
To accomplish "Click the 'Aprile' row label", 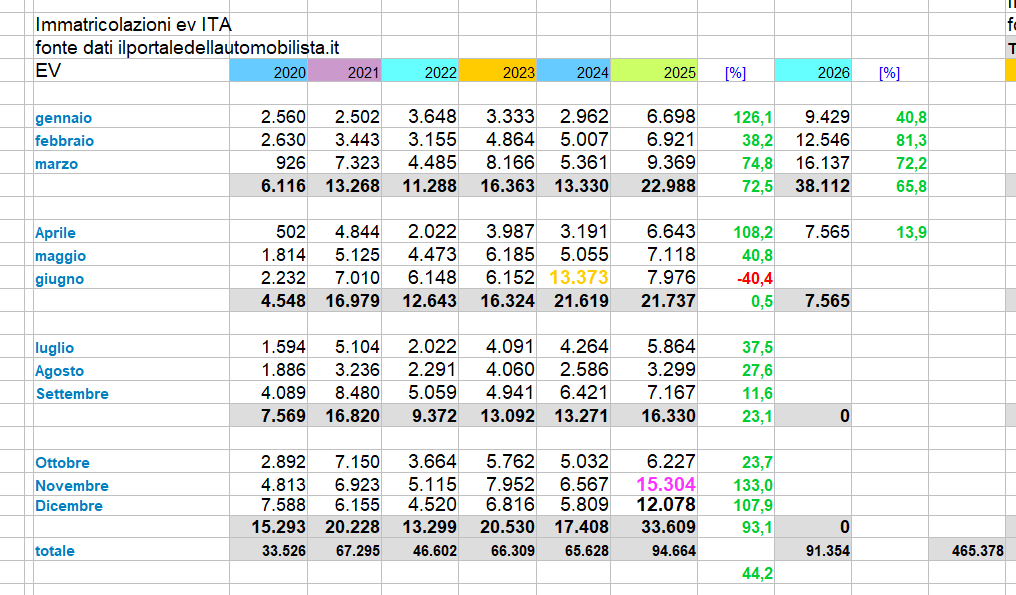I will [55, 233].
